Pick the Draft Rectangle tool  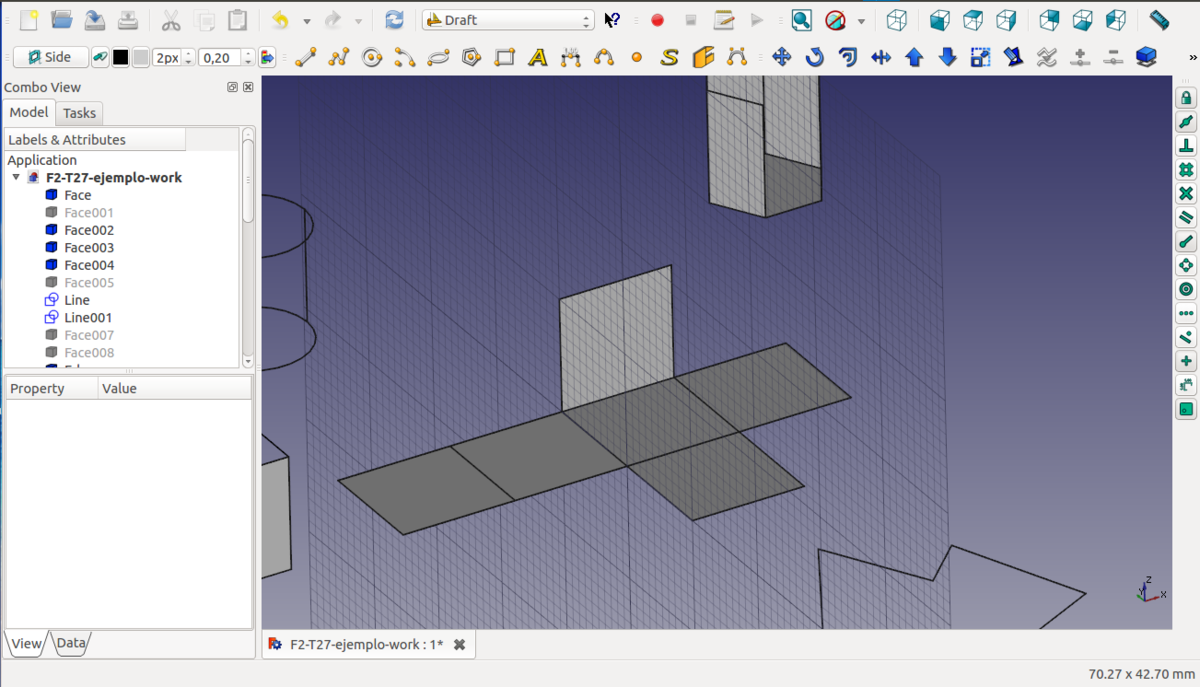click(505, 58)
